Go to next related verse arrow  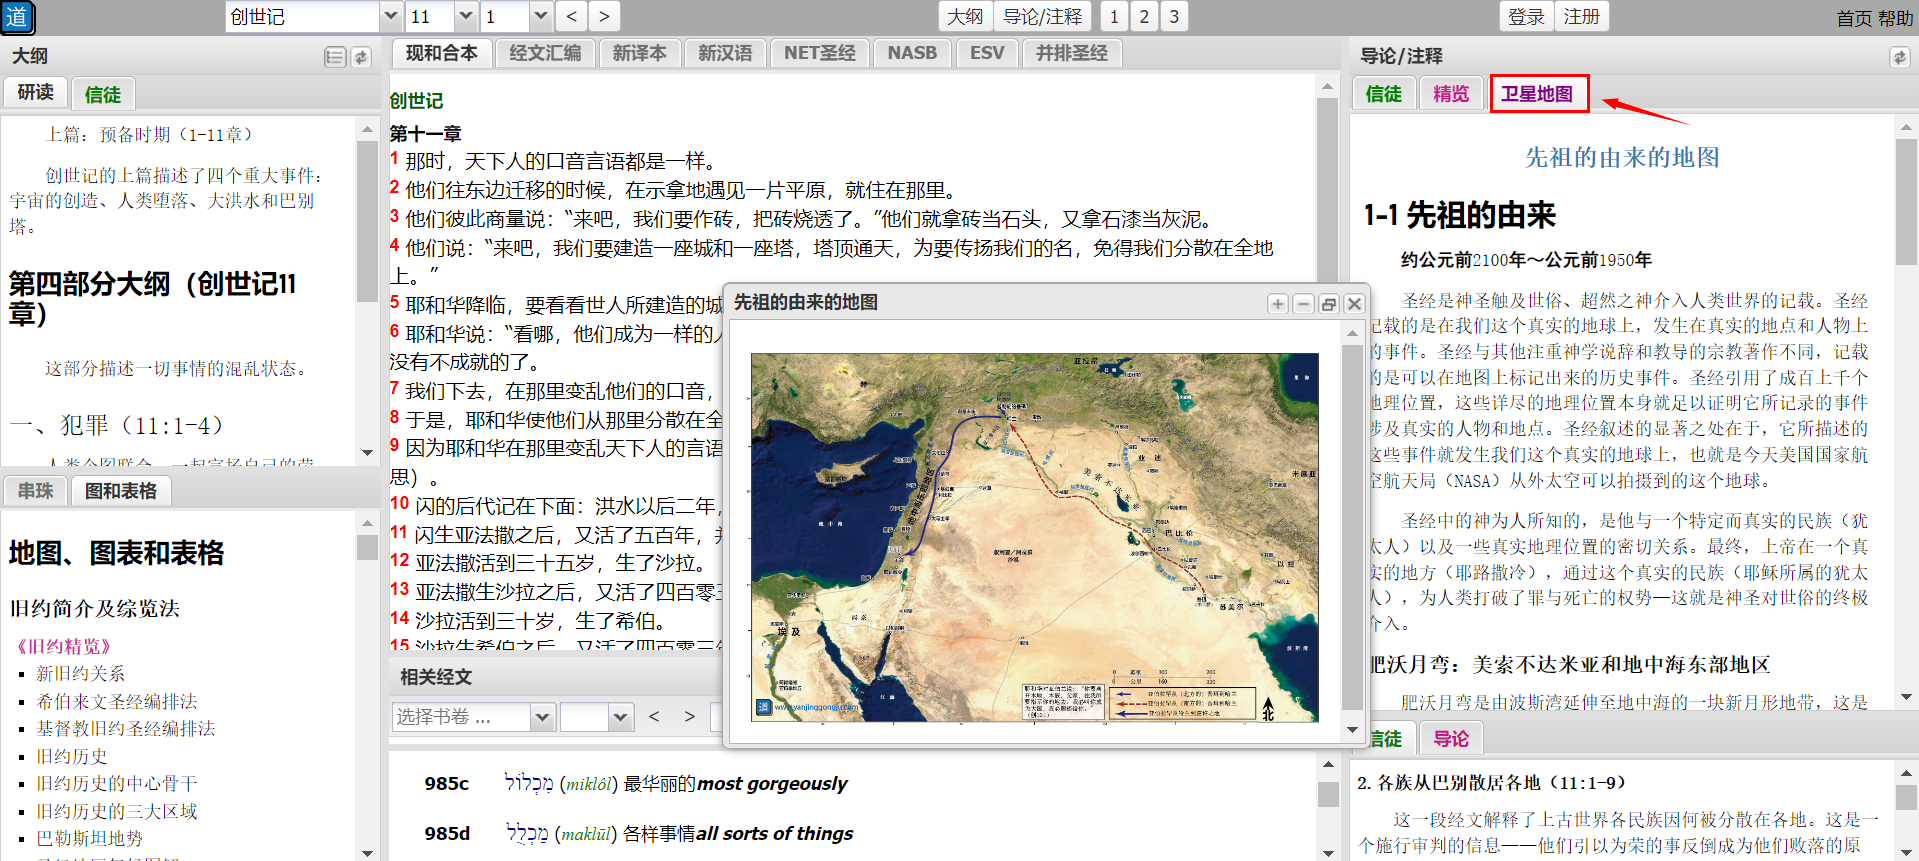coord(689,716)
